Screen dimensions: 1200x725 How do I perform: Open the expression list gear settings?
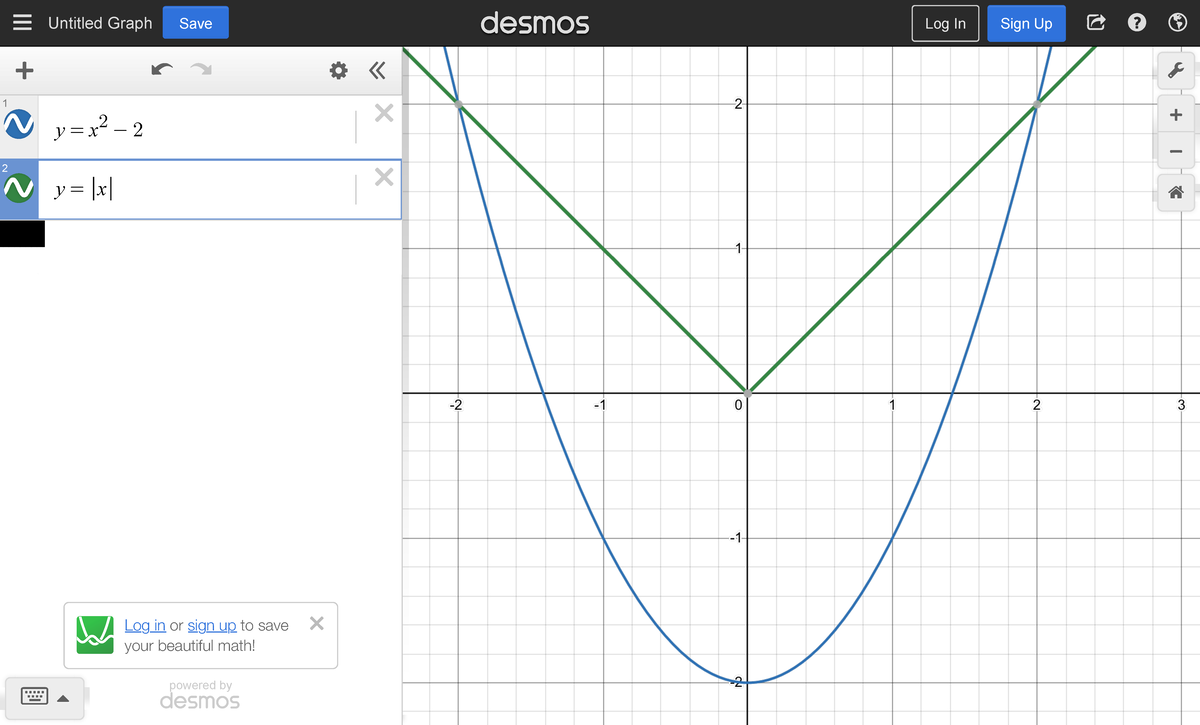tap(337, 70)
